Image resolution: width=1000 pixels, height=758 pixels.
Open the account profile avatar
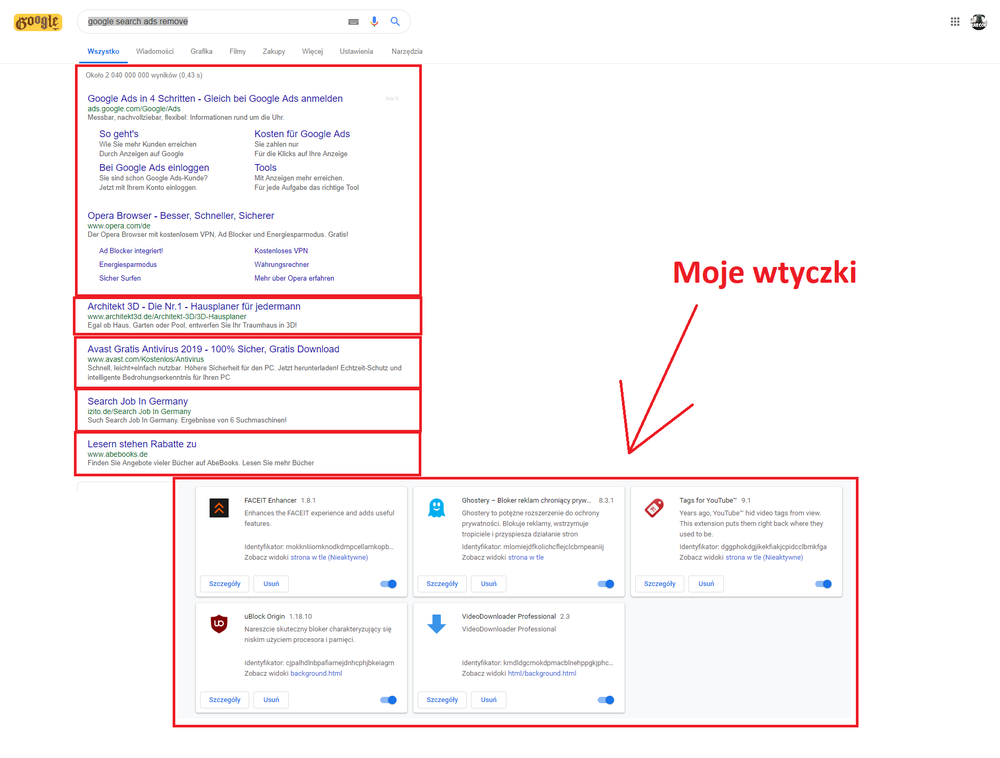point(979,22)
